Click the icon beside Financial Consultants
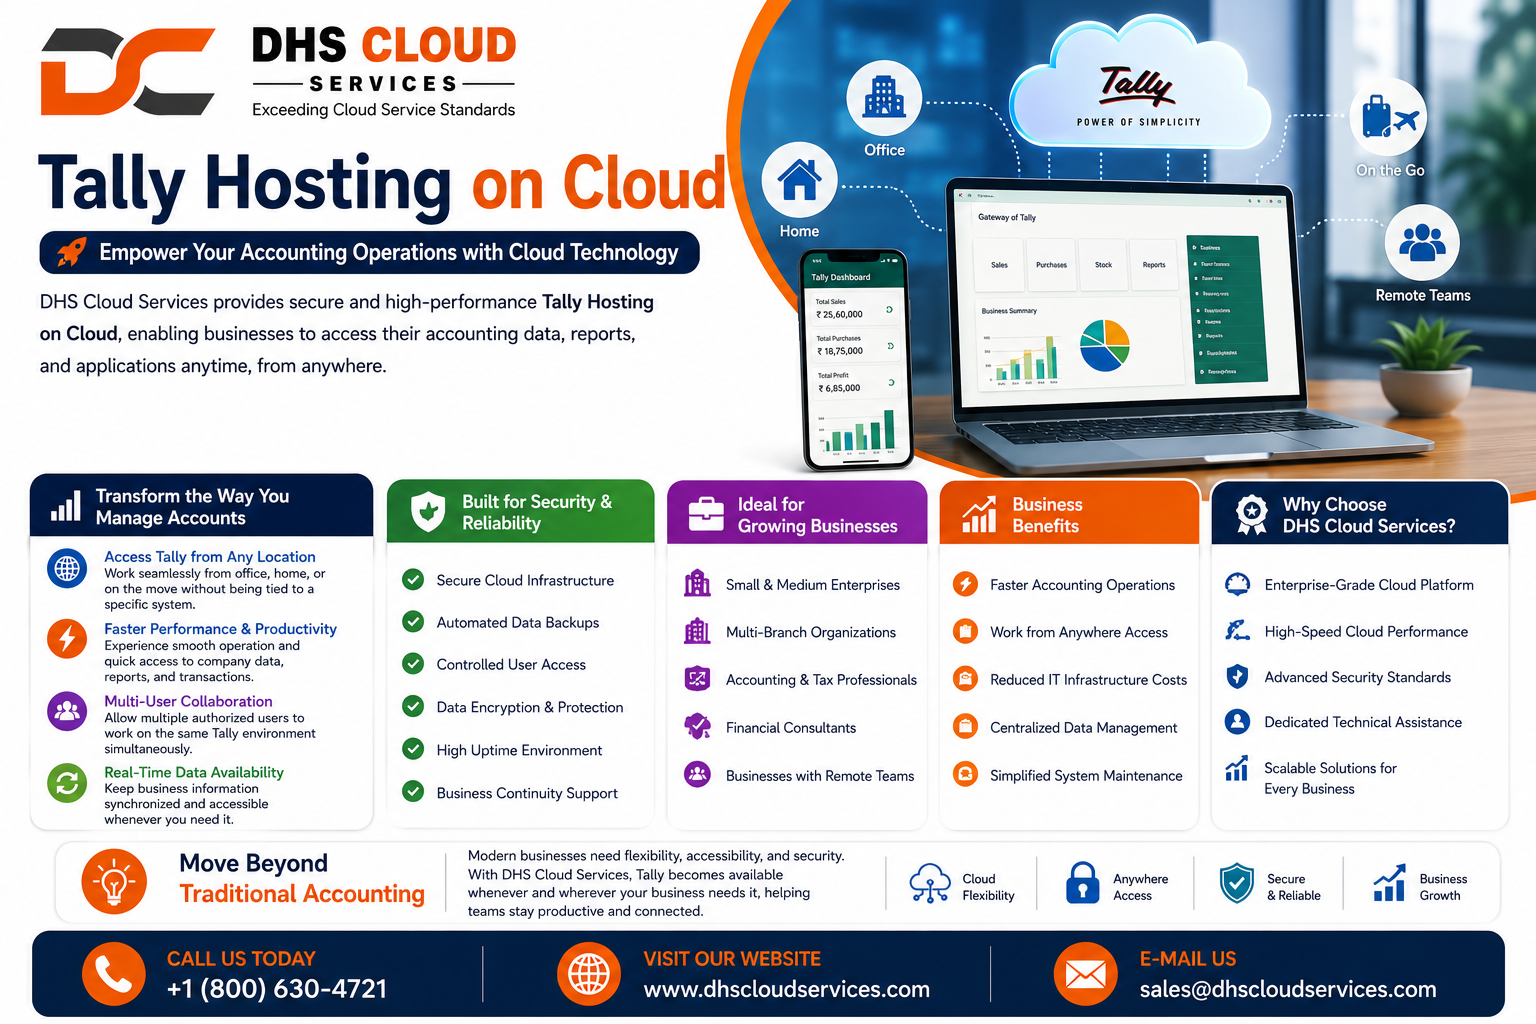 tap(697, 726)
